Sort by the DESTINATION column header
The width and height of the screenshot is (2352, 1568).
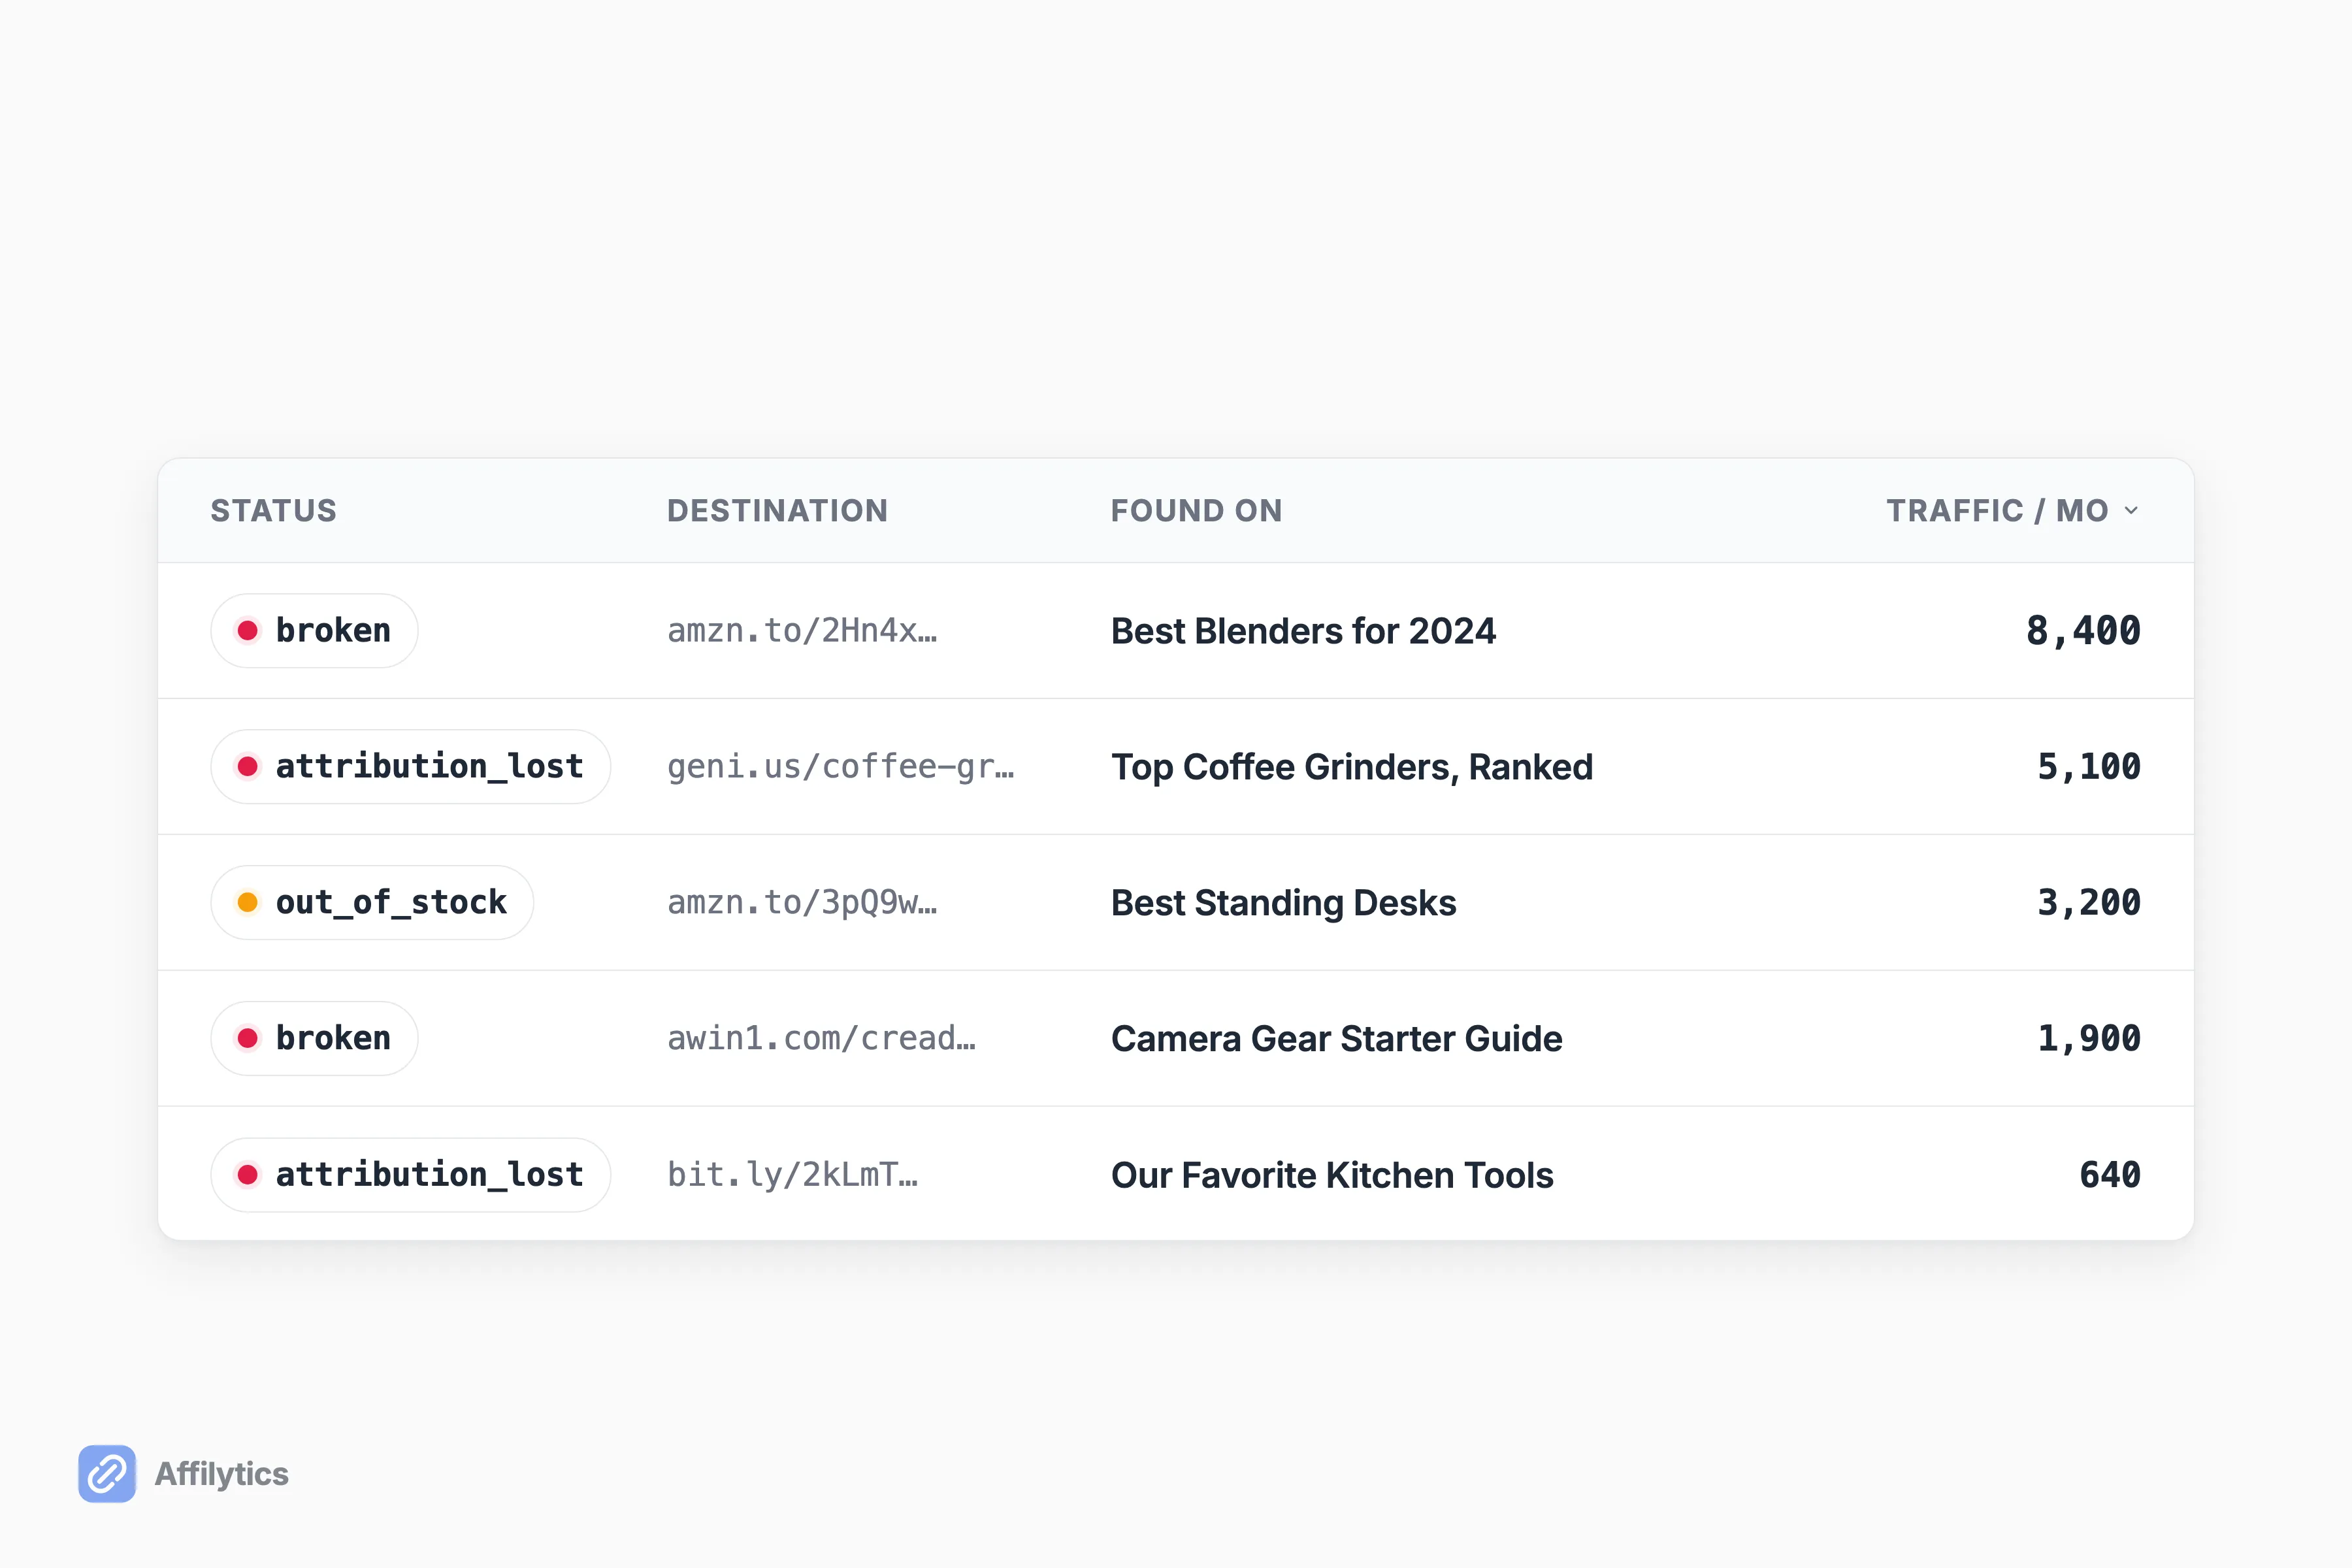(x=777, y=511)
